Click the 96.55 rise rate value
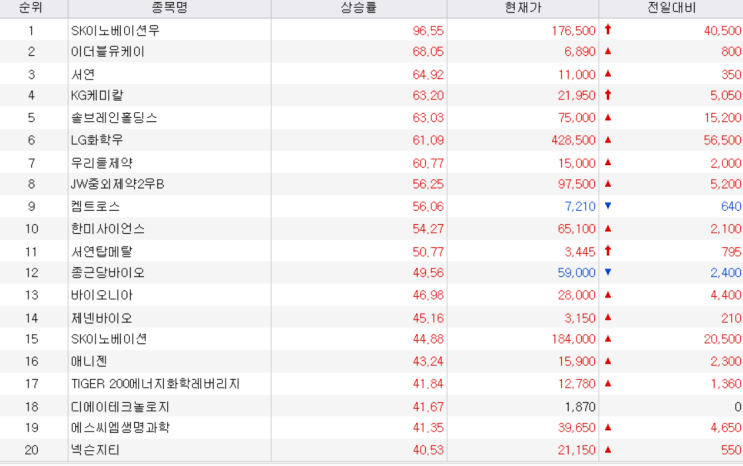The image size is (743, 466). [428, 31]
